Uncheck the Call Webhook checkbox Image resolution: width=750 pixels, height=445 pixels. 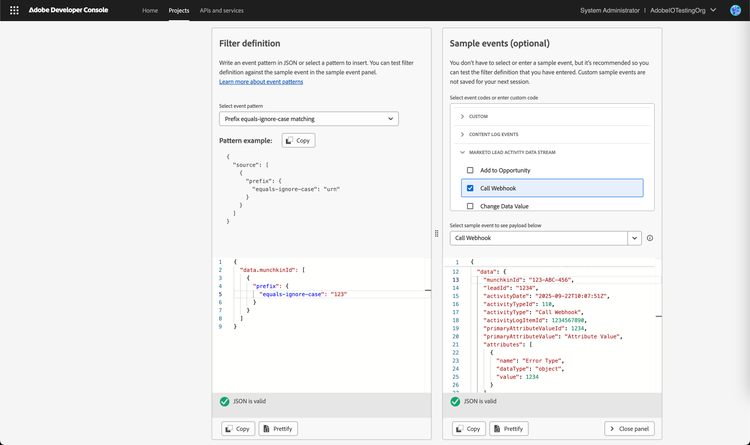(470, 188)
